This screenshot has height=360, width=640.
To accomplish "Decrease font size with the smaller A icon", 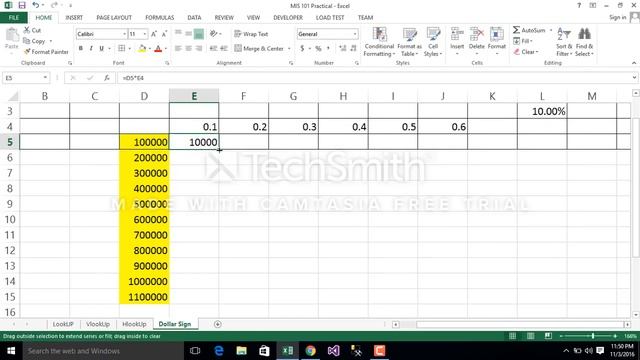I will tap(164, 34).
